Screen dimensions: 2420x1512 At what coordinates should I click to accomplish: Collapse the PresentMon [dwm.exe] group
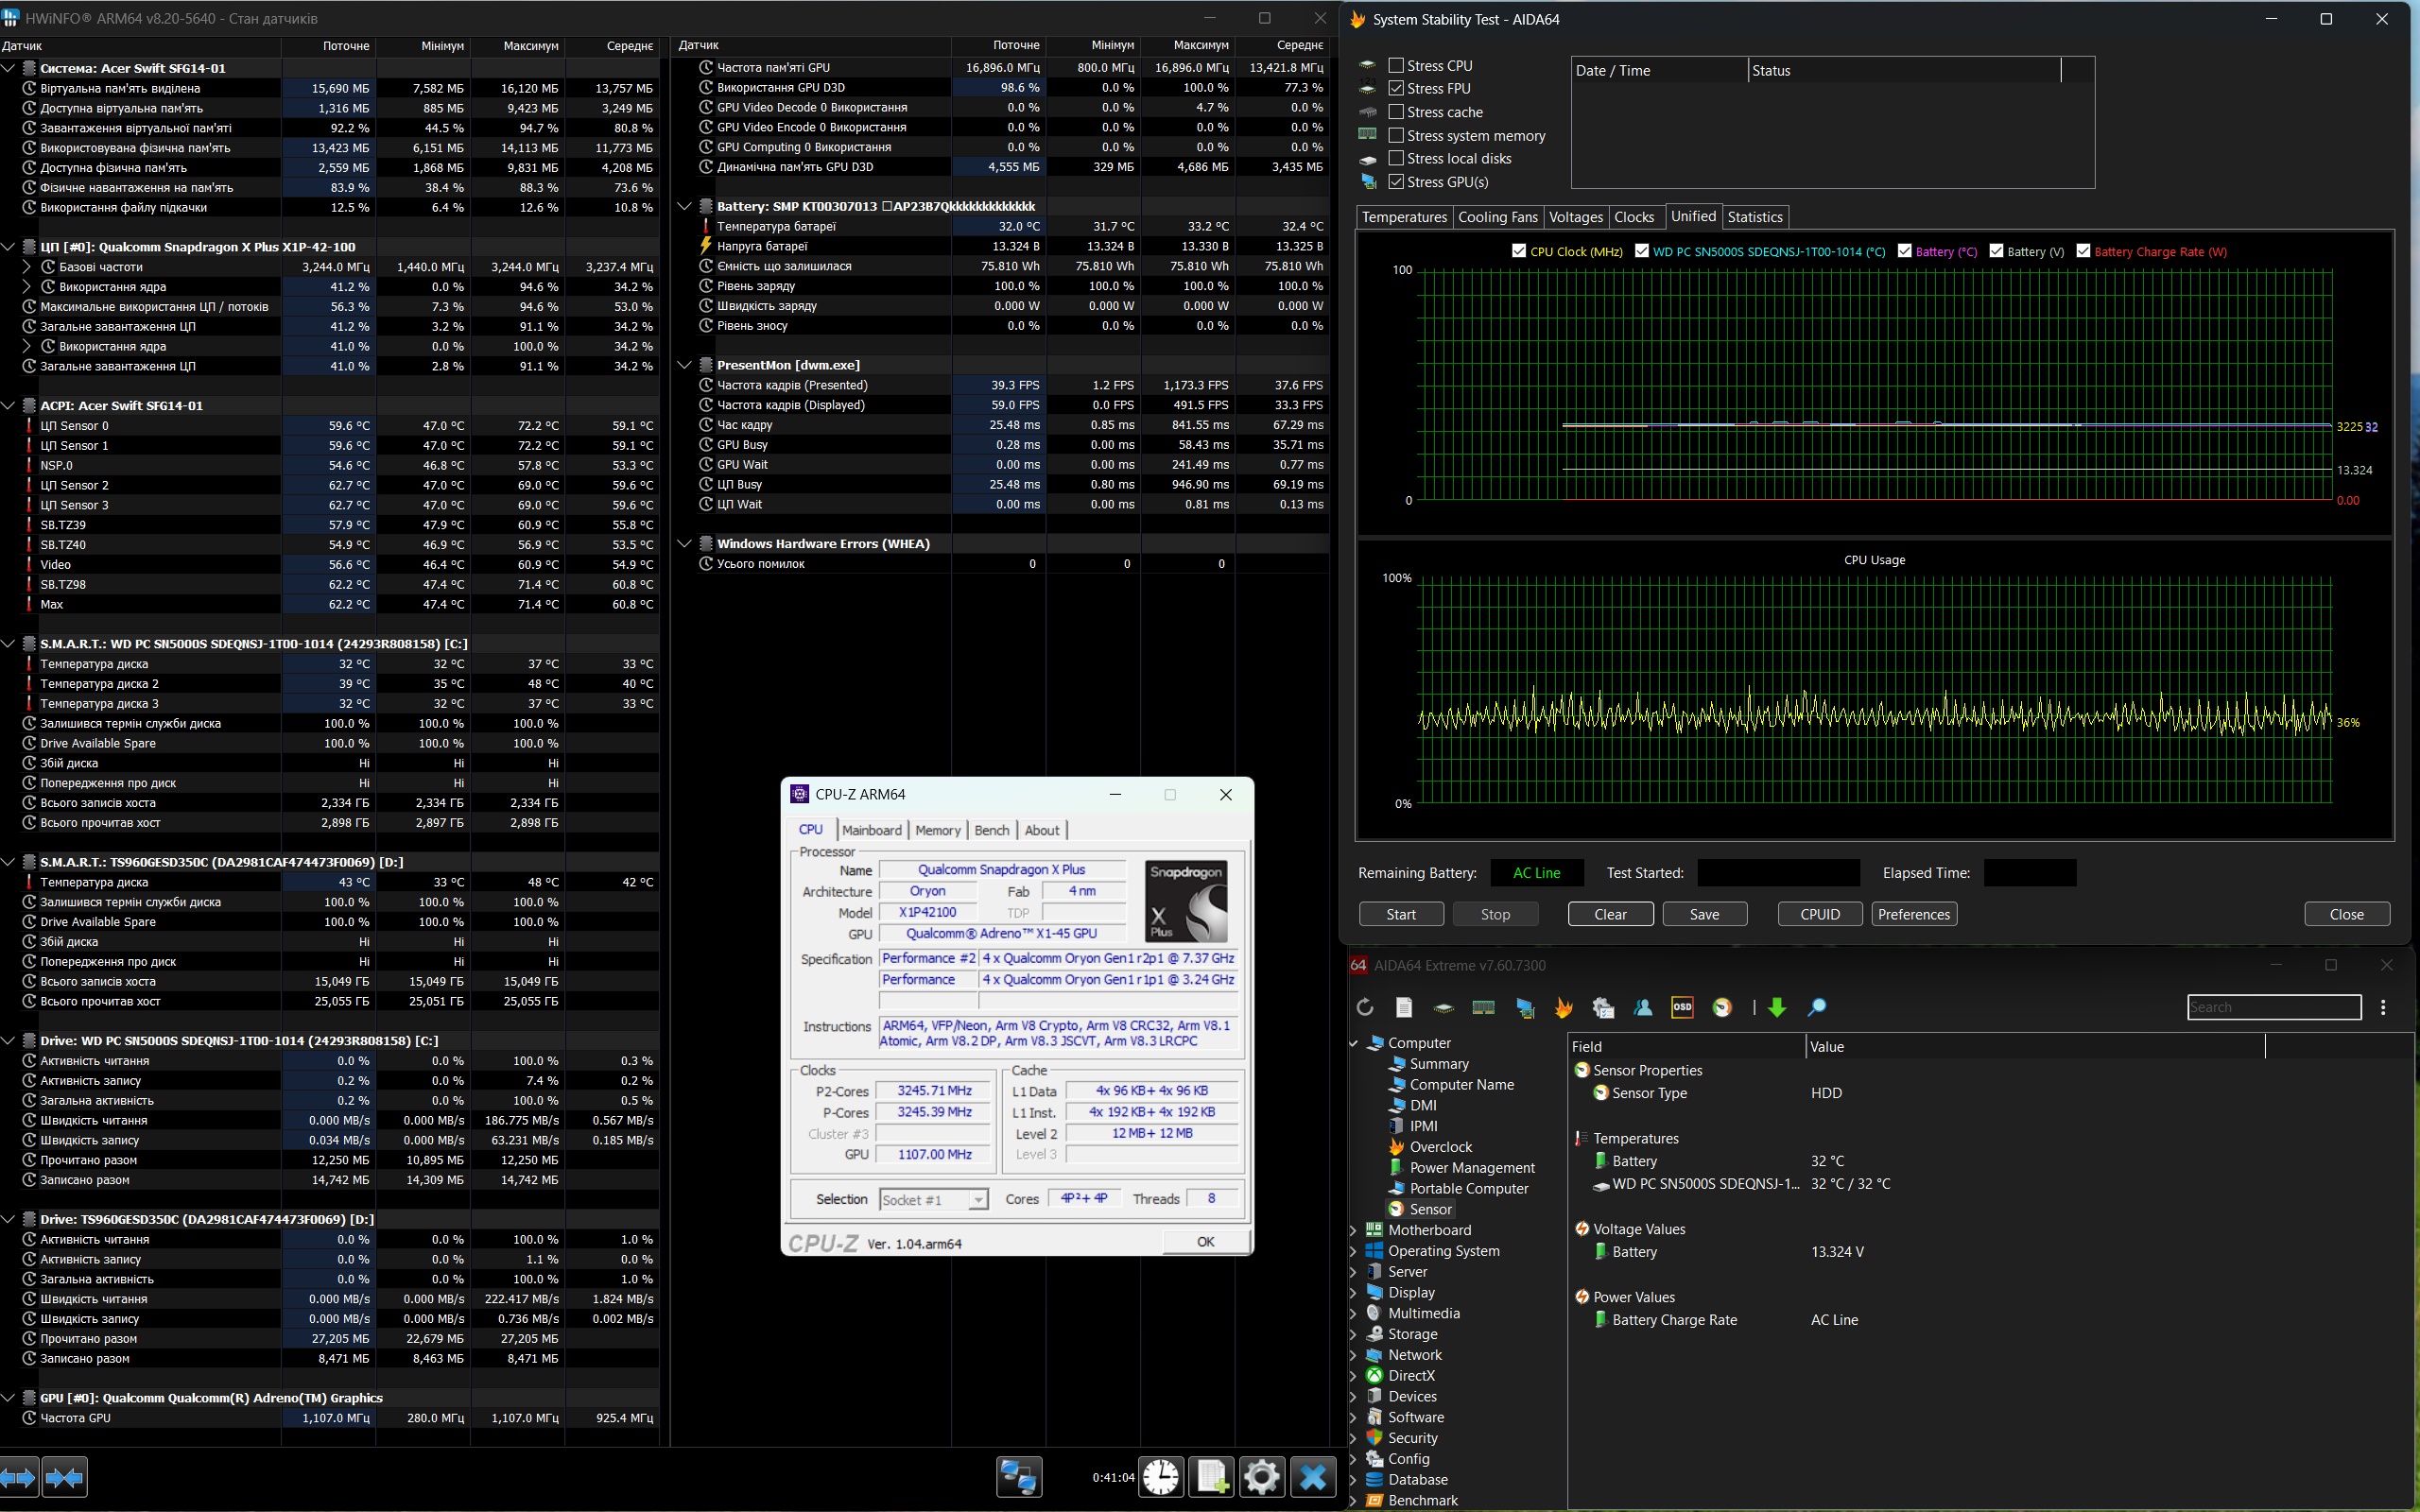coord(685,365)
